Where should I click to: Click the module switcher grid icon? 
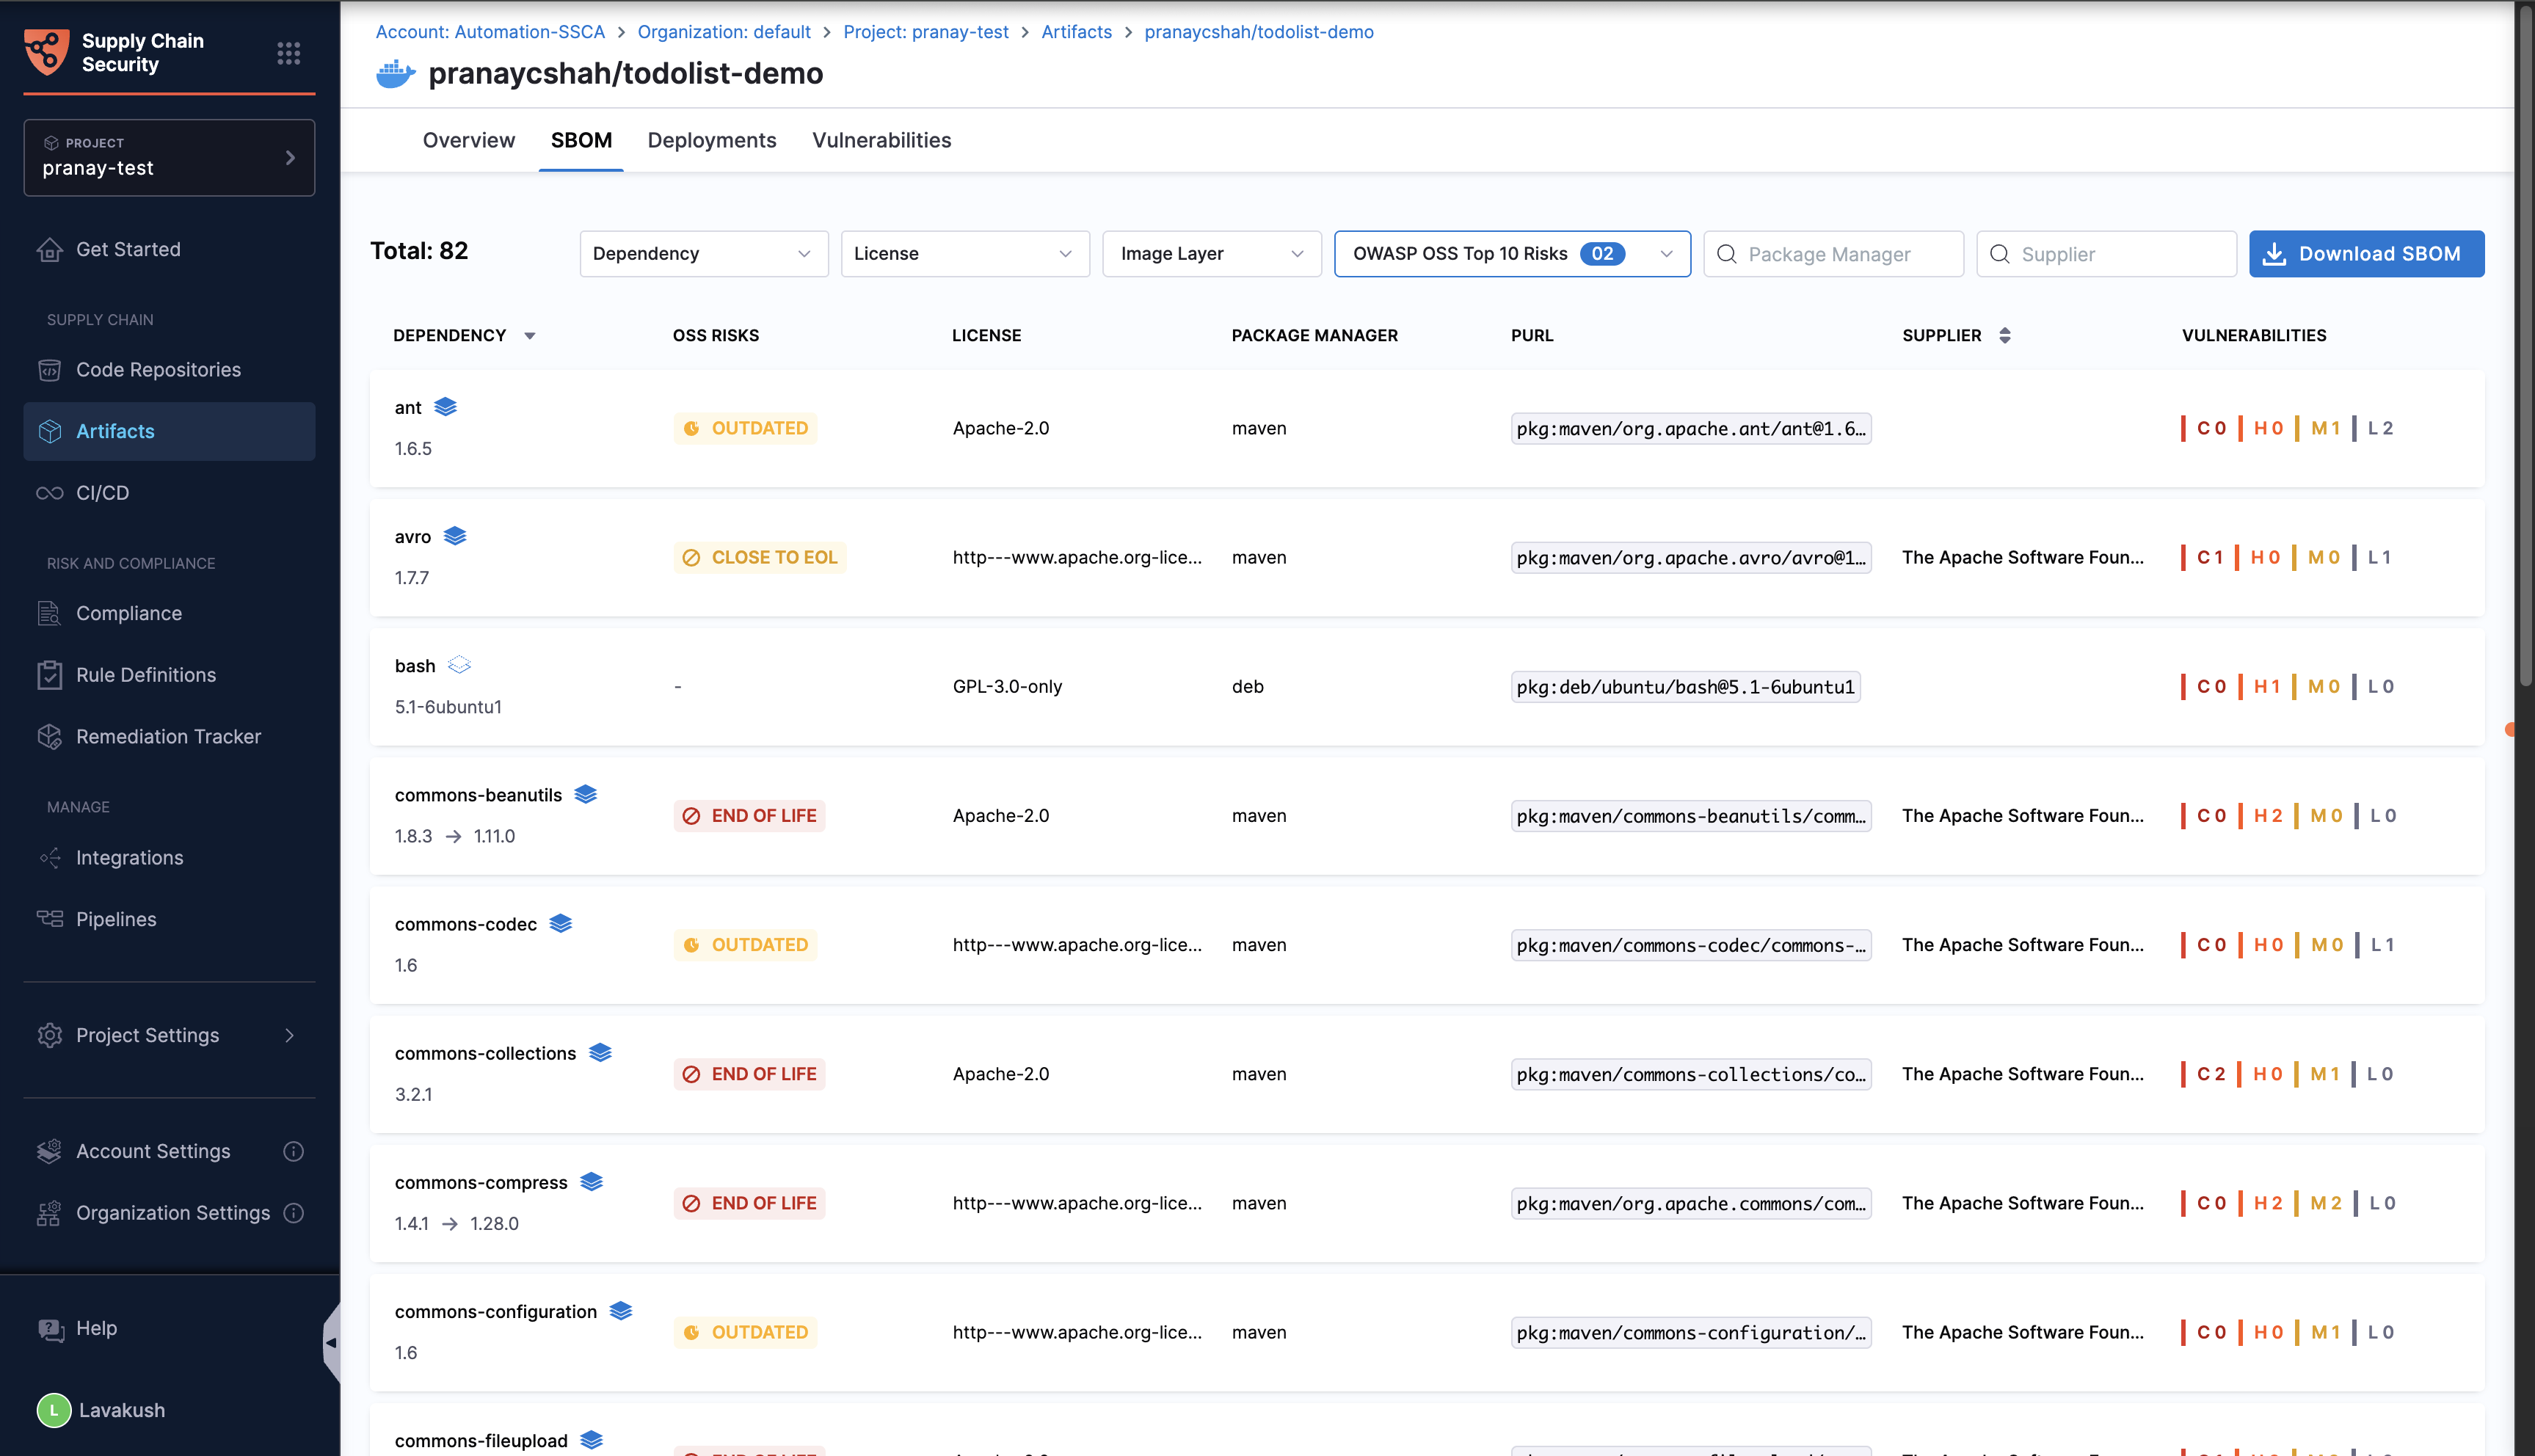[288, 53]
